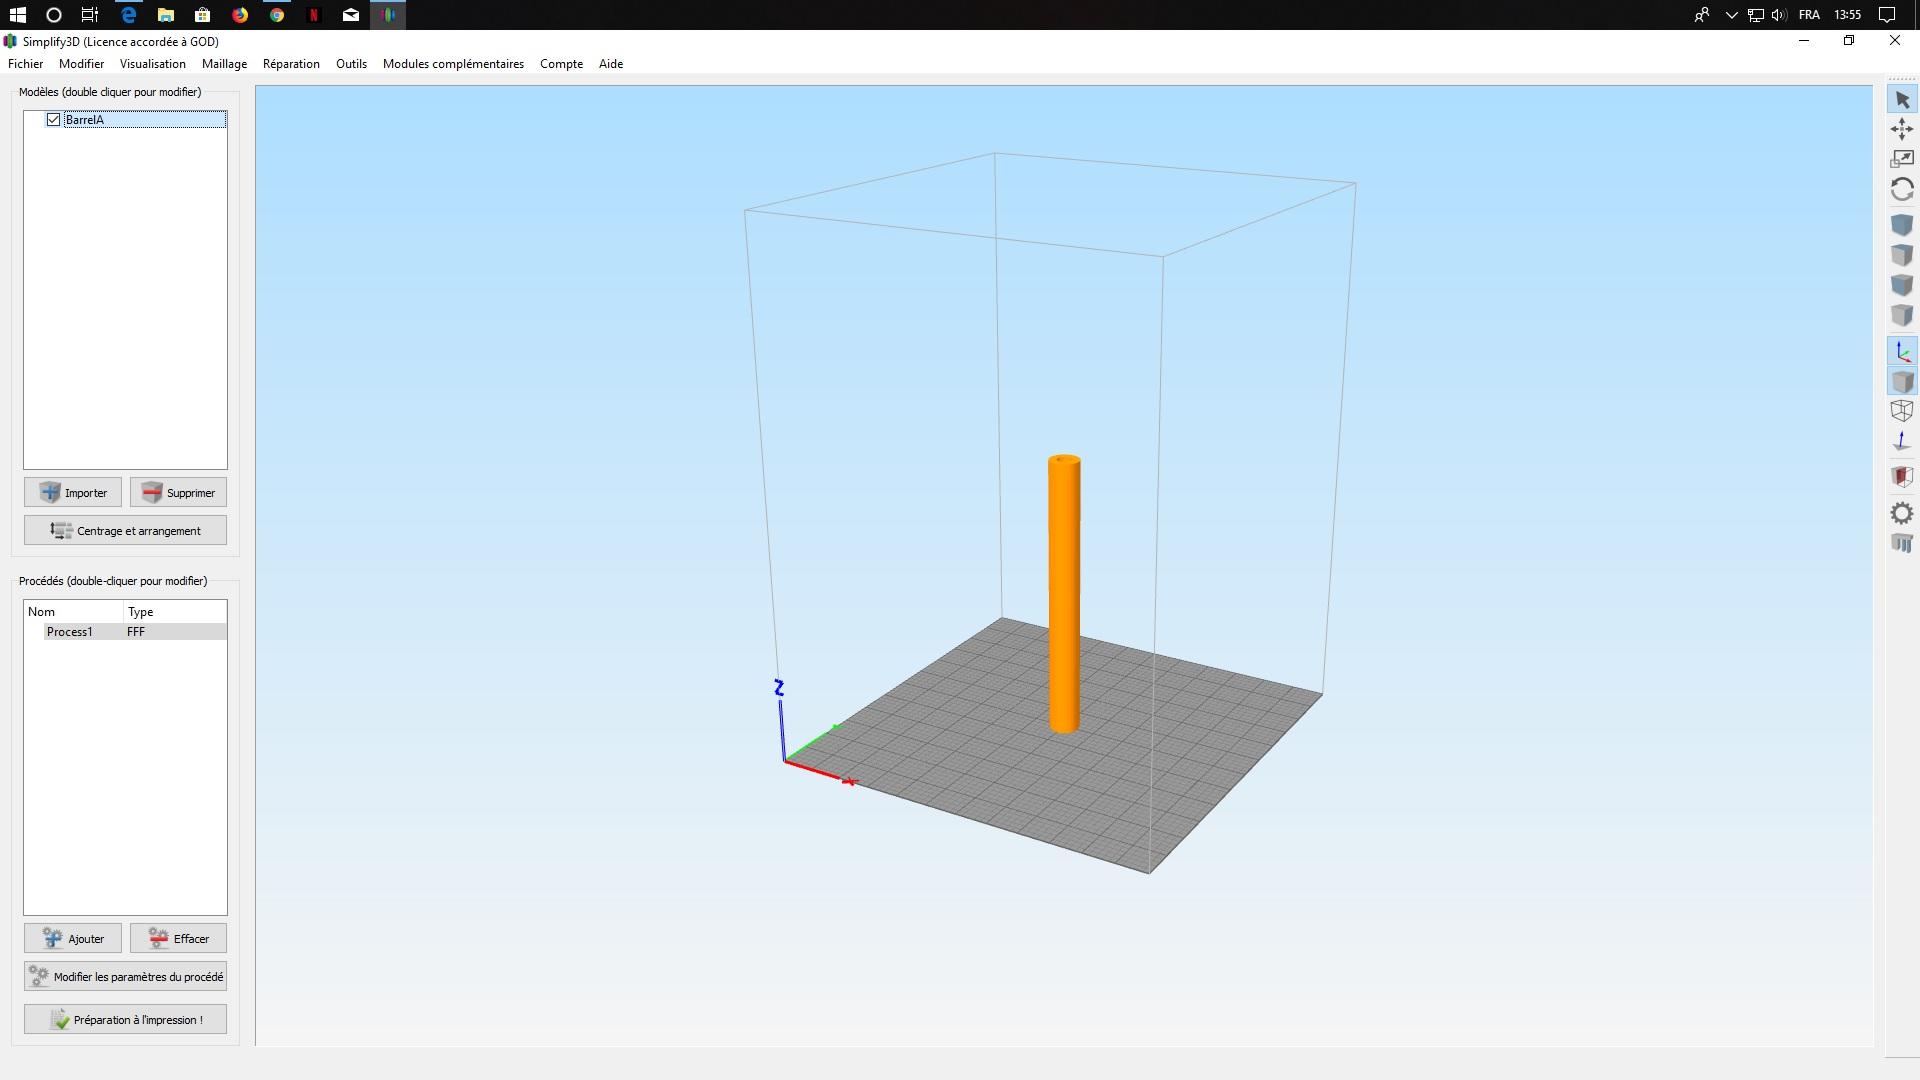1920x1080 pixels.
Task: Activate the rotate model tool
Action: (x=1902, y=190)
